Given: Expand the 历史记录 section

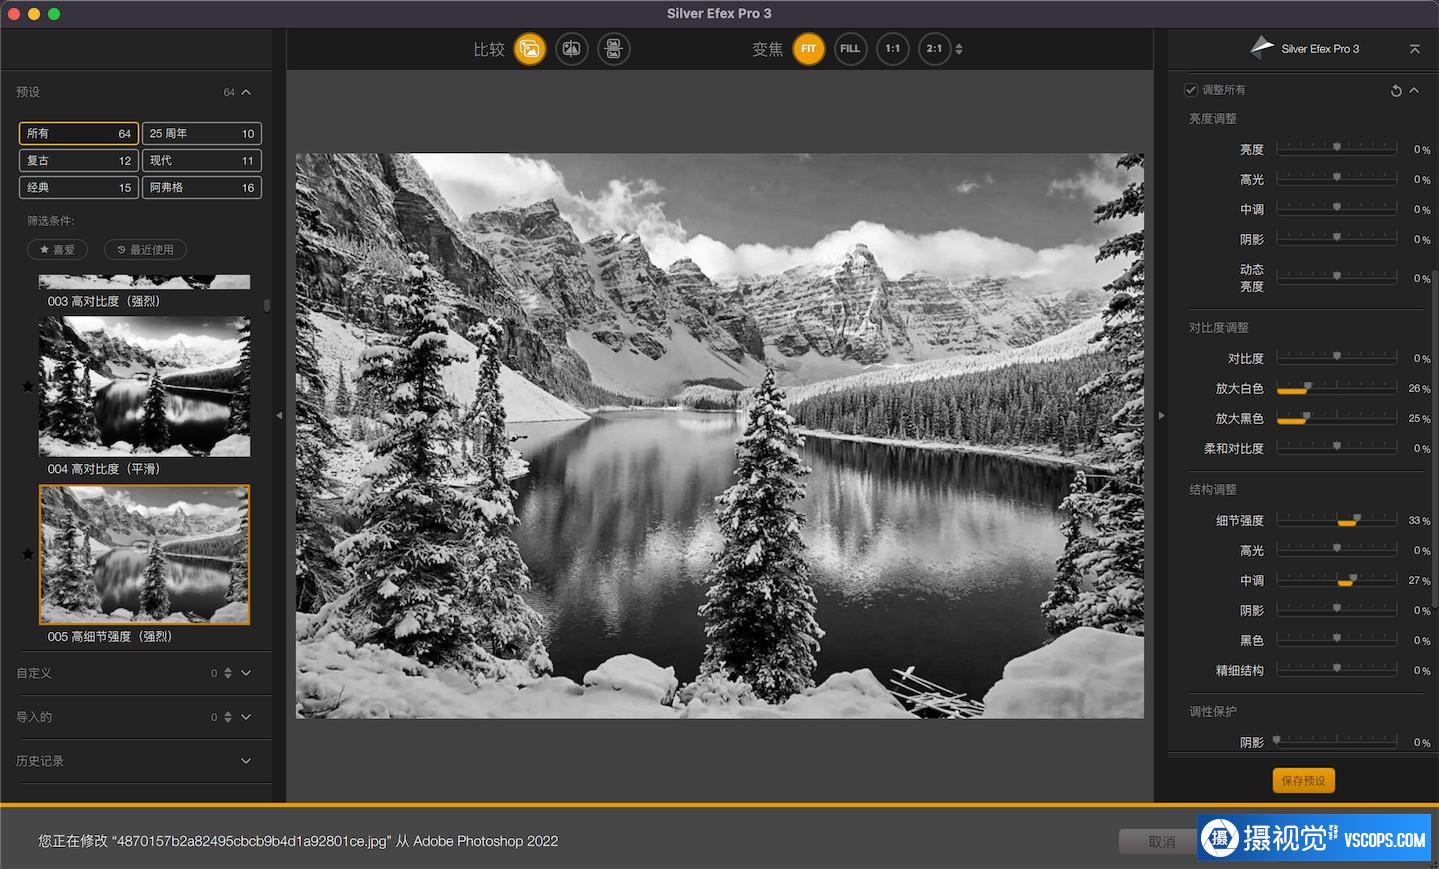Looking at the screenshot, I should 246,761.
